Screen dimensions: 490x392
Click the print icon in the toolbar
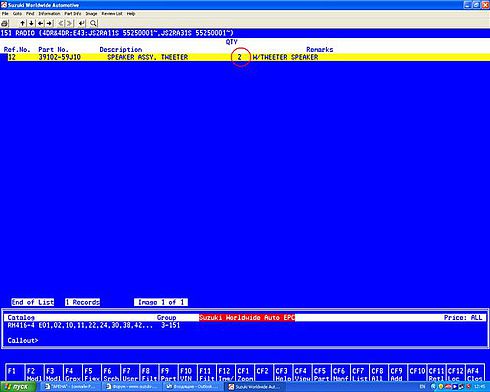(x=5, y=23)
